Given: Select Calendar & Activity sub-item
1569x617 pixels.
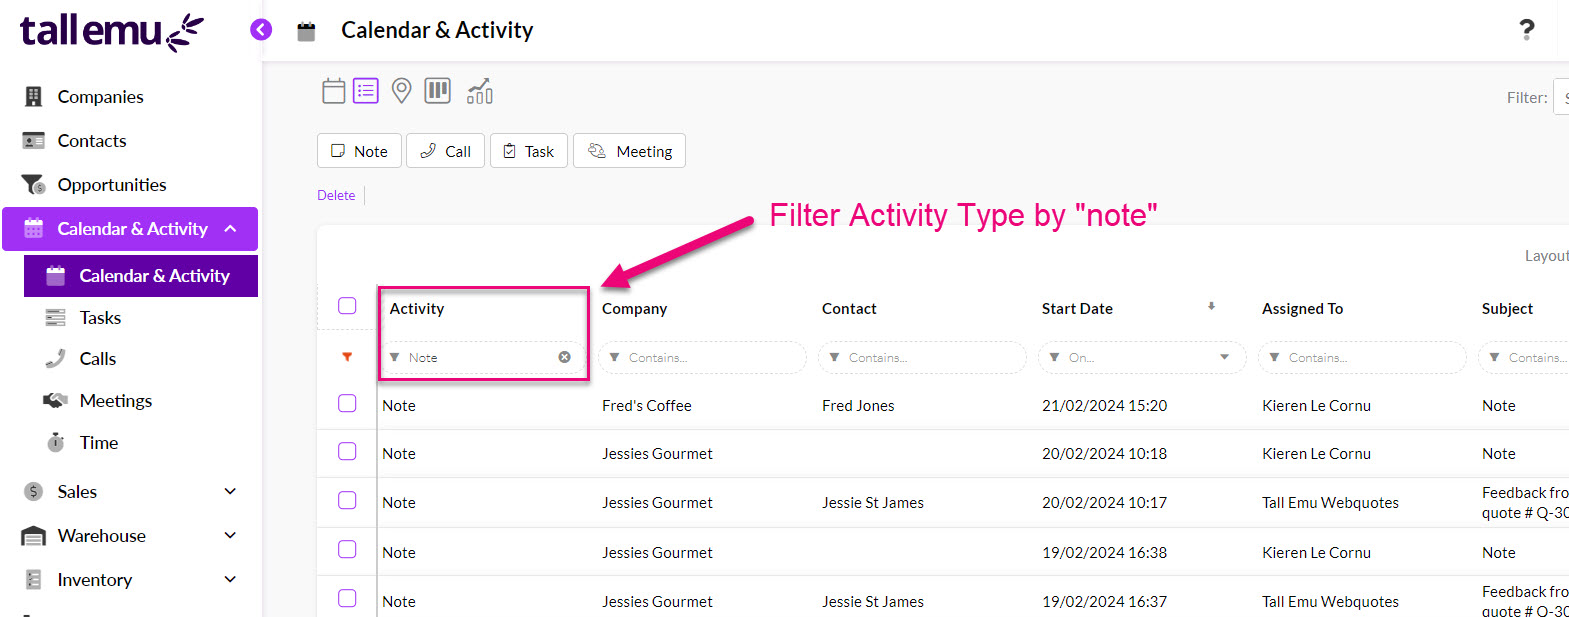Looking at the screenshot, I should point(141,276).
